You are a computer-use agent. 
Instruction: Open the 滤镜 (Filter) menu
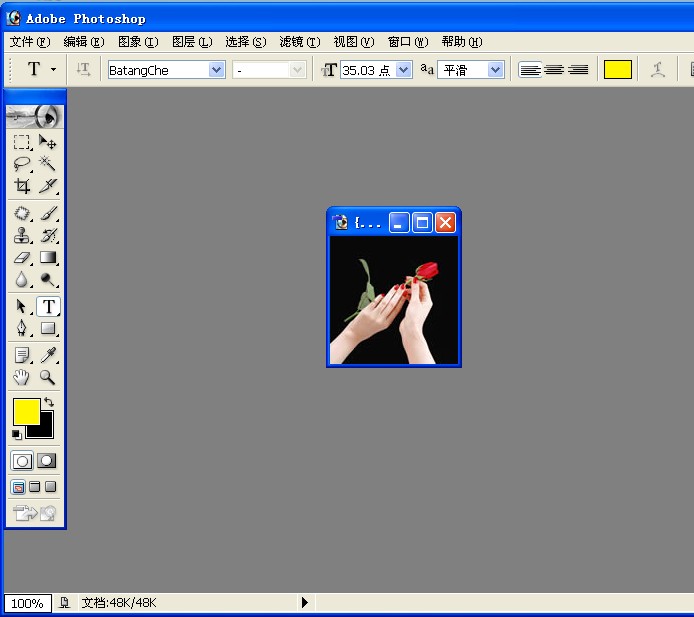coord(299,42)
